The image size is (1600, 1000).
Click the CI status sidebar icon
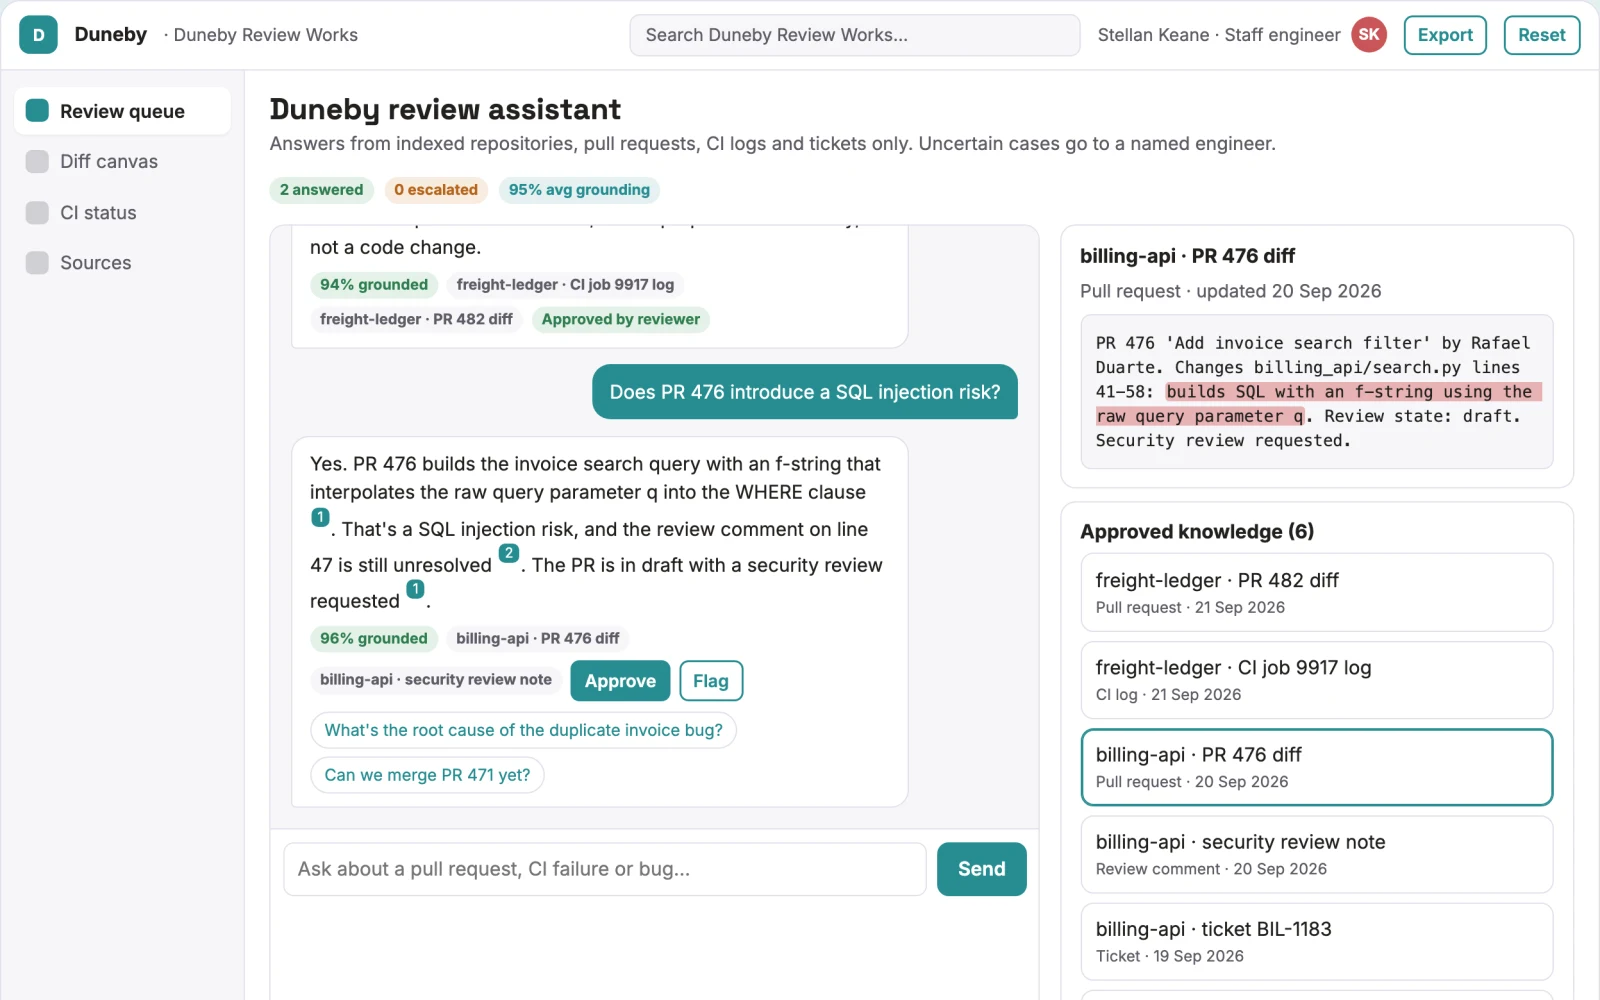point(37,213)
